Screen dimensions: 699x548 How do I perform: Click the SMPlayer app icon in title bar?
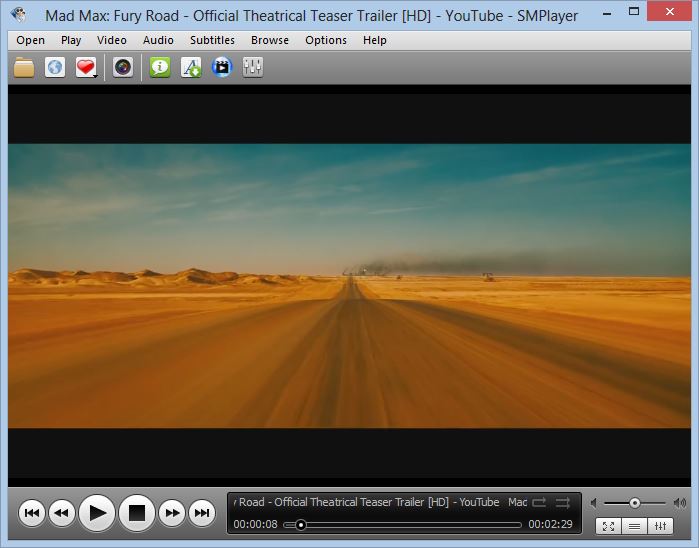pos(19,15)
